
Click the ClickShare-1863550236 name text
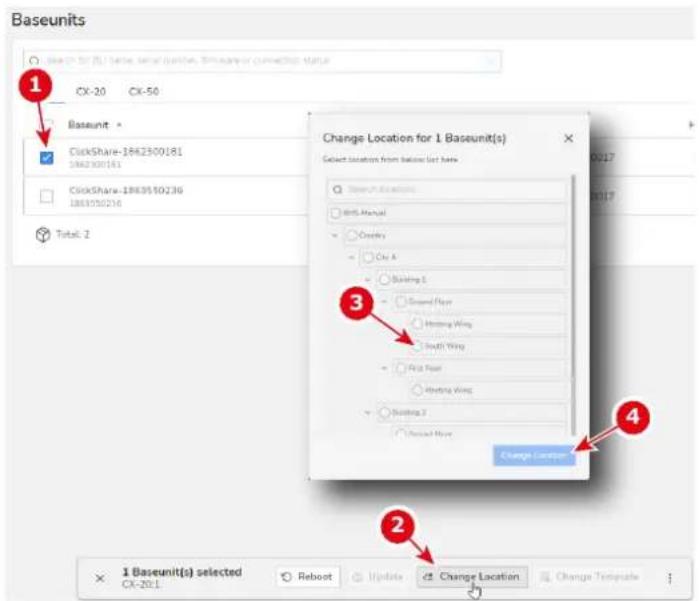pos(126,190)
